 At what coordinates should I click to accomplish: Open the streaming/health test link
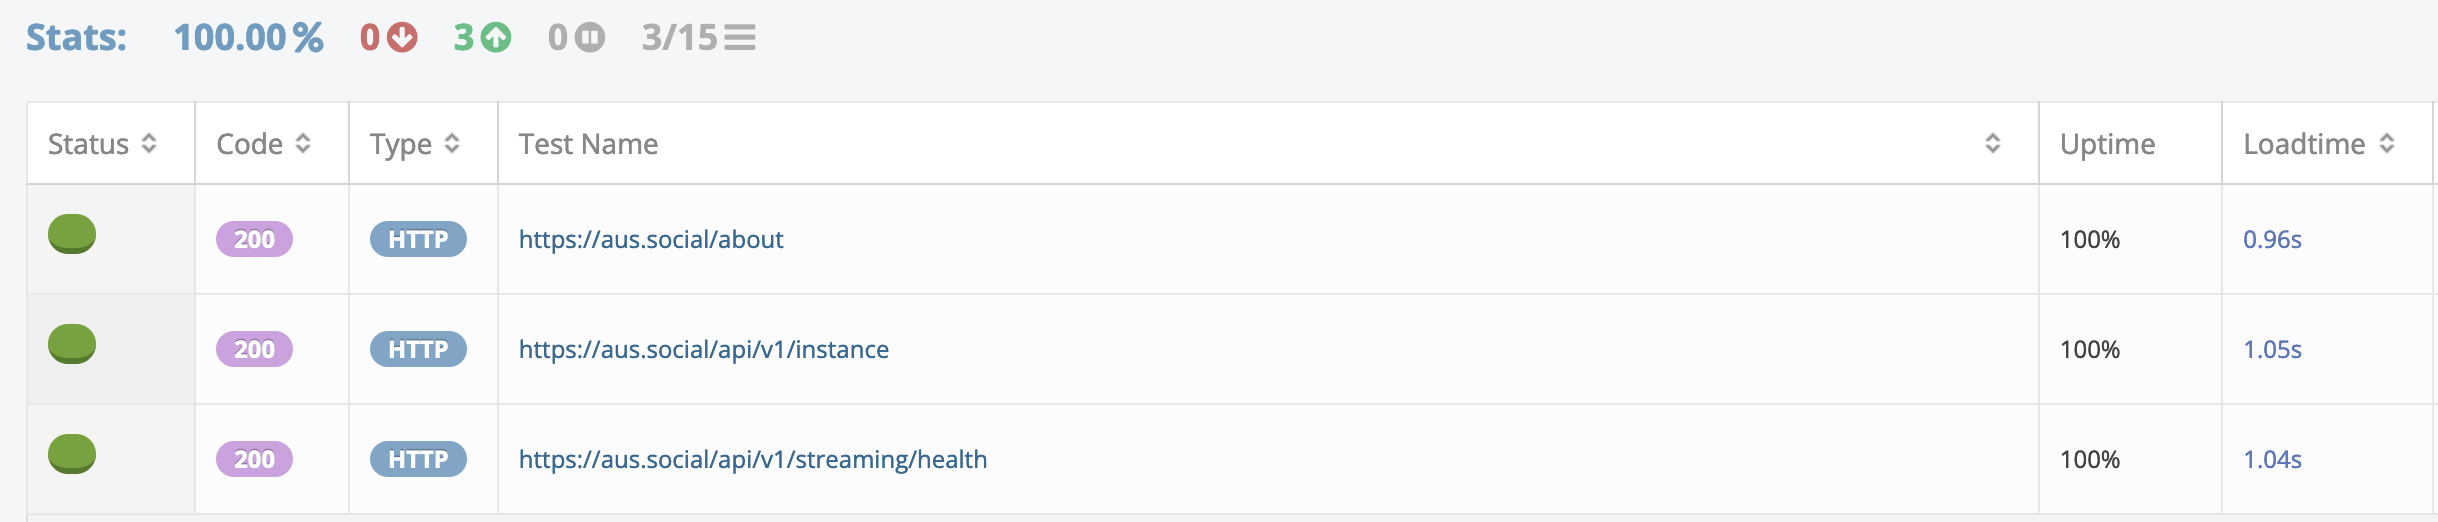[752, 459]
